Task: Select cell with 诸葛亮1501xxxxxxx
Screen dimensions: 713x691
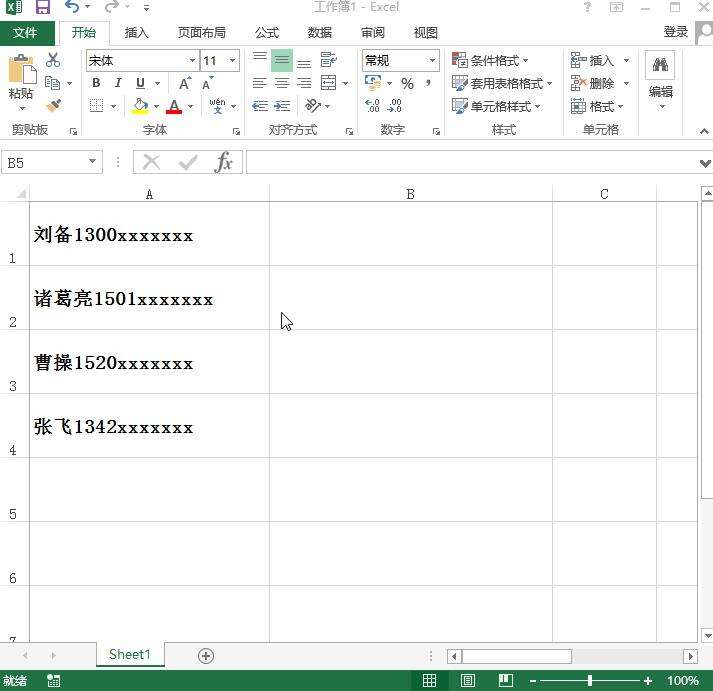Action: (x=149, y=298)
